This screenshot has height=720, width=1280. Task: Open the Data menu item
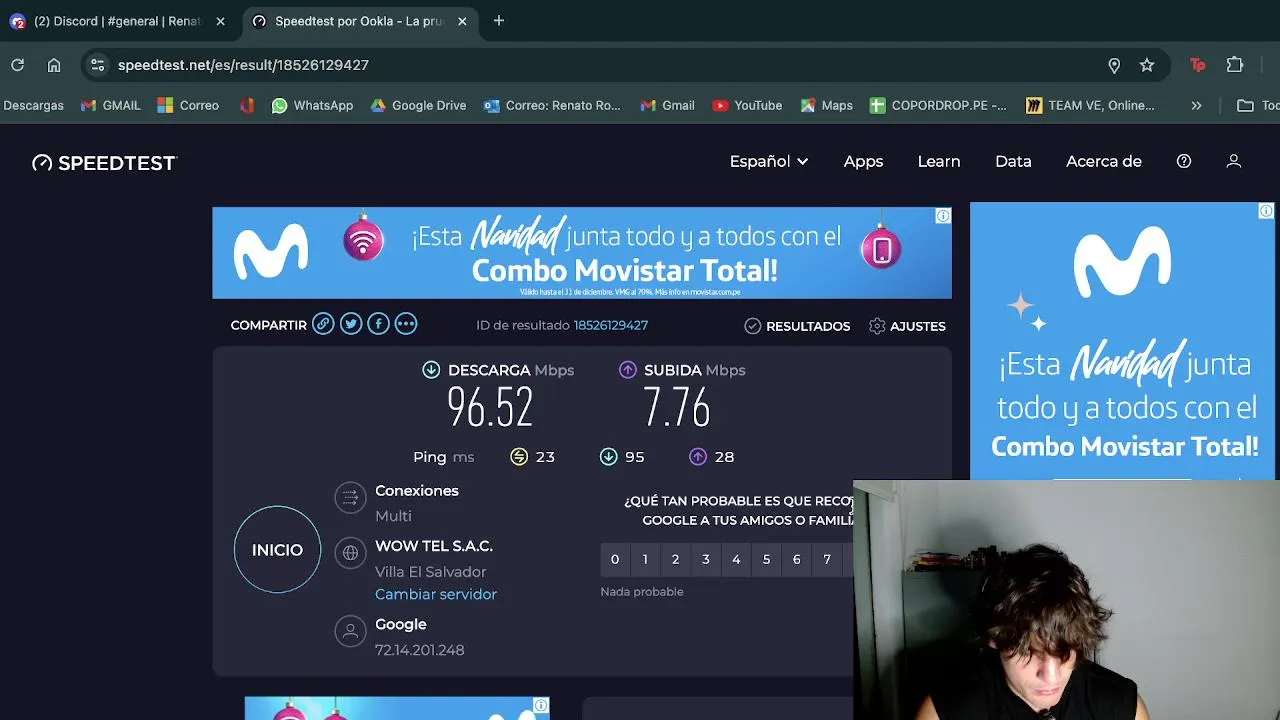[x=1013, y=161]
